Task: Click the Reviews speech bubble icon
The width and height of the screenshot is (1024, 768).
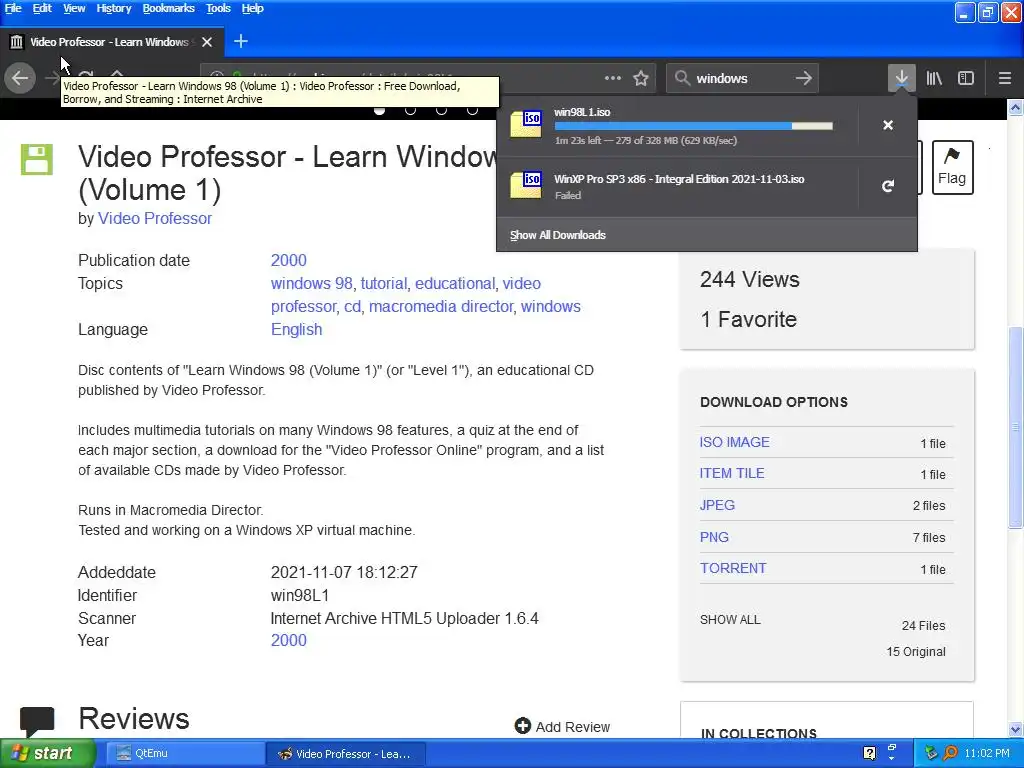Action: point(37,720)
